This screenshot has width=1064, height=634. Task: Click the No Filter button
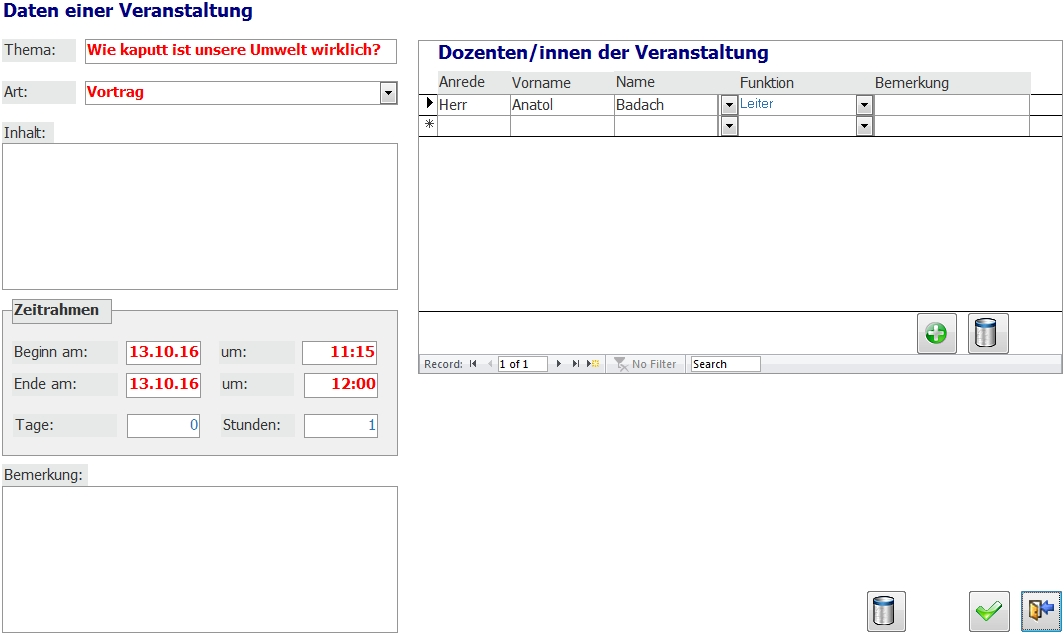click(645, 365)
